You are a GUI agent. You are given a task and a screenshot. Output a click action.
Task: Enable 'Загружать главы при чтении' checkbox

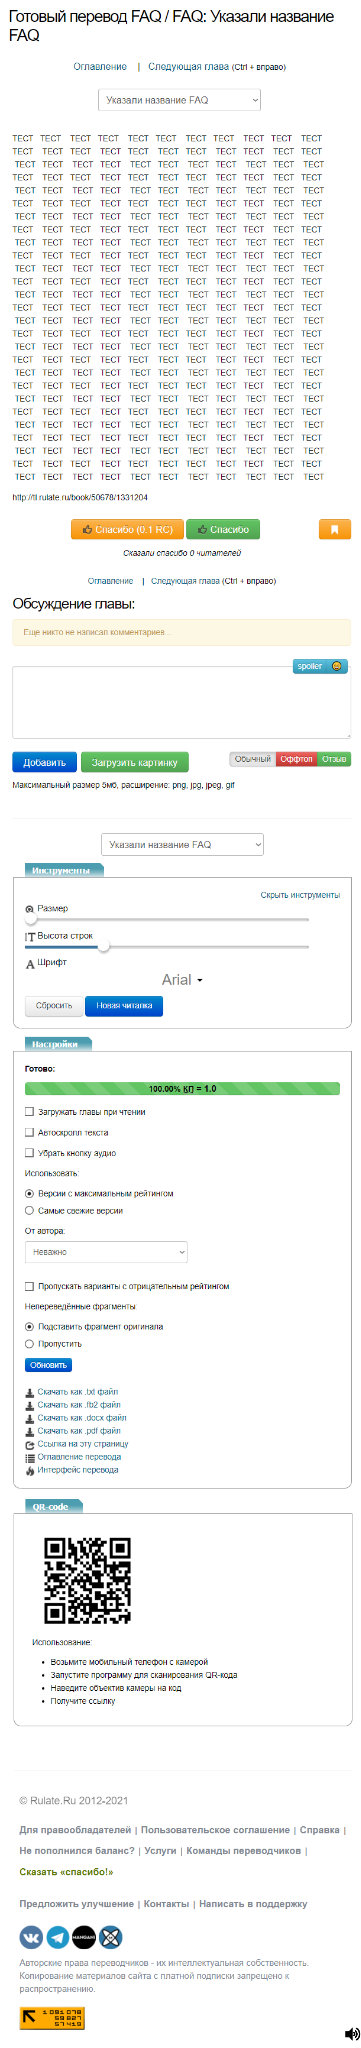tap(29, 1112)
